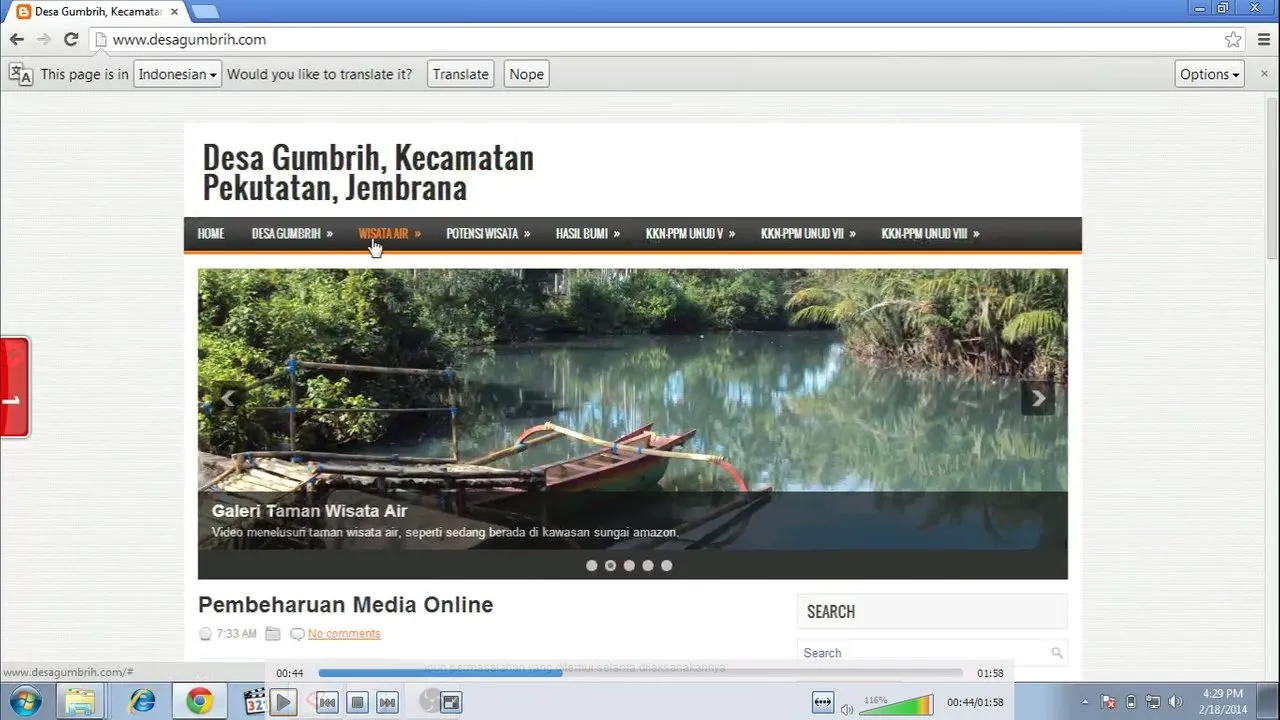This screenshot has height=720, width=1280.
Task: Click the sidebar Search input field
Action: [922, 653]
